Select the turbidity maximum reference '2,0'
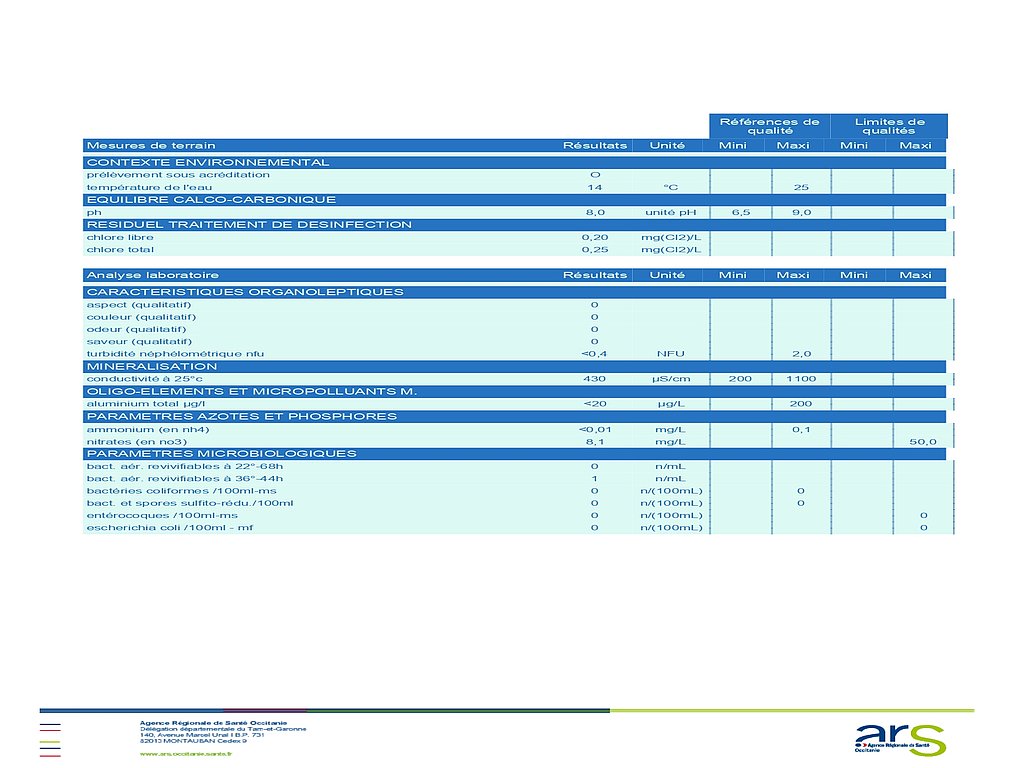 point(801,354)
